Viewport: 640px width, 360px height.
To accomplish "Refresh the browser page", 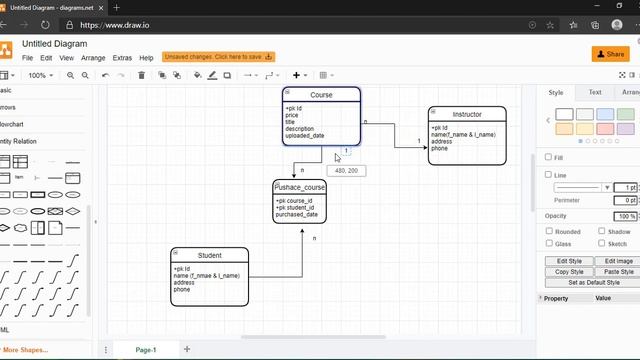I will (x=45, y=25).
